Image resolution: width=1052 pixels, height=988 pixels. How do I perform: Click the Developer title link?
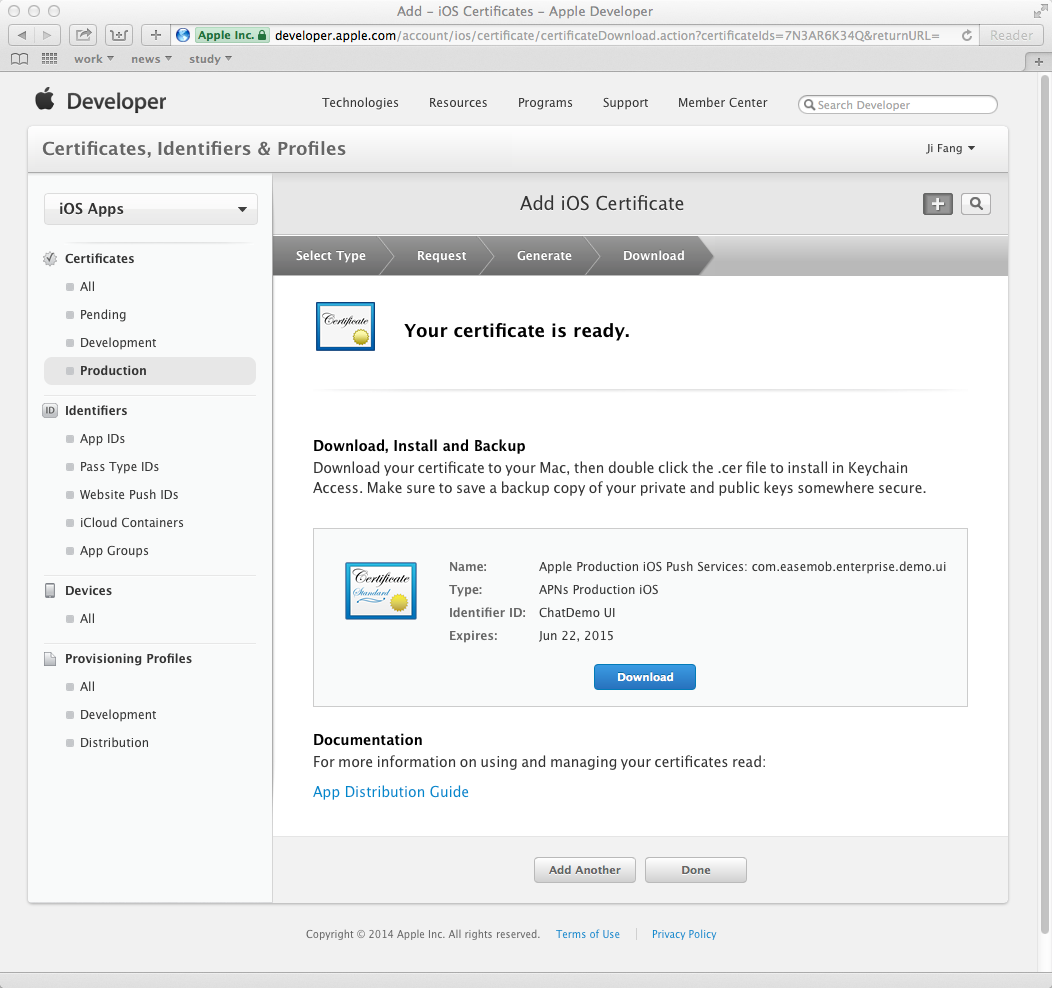[x=116, y=101]
